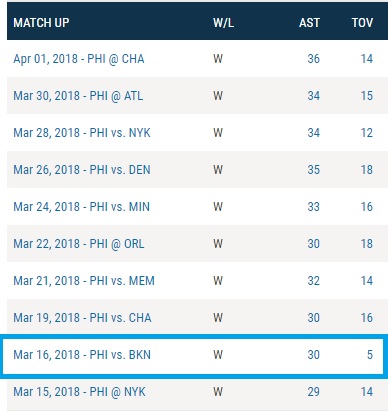Click the 32 assists value for MEM game
The height and width of the screenshot is (411, 388).
tap(313, 281)
